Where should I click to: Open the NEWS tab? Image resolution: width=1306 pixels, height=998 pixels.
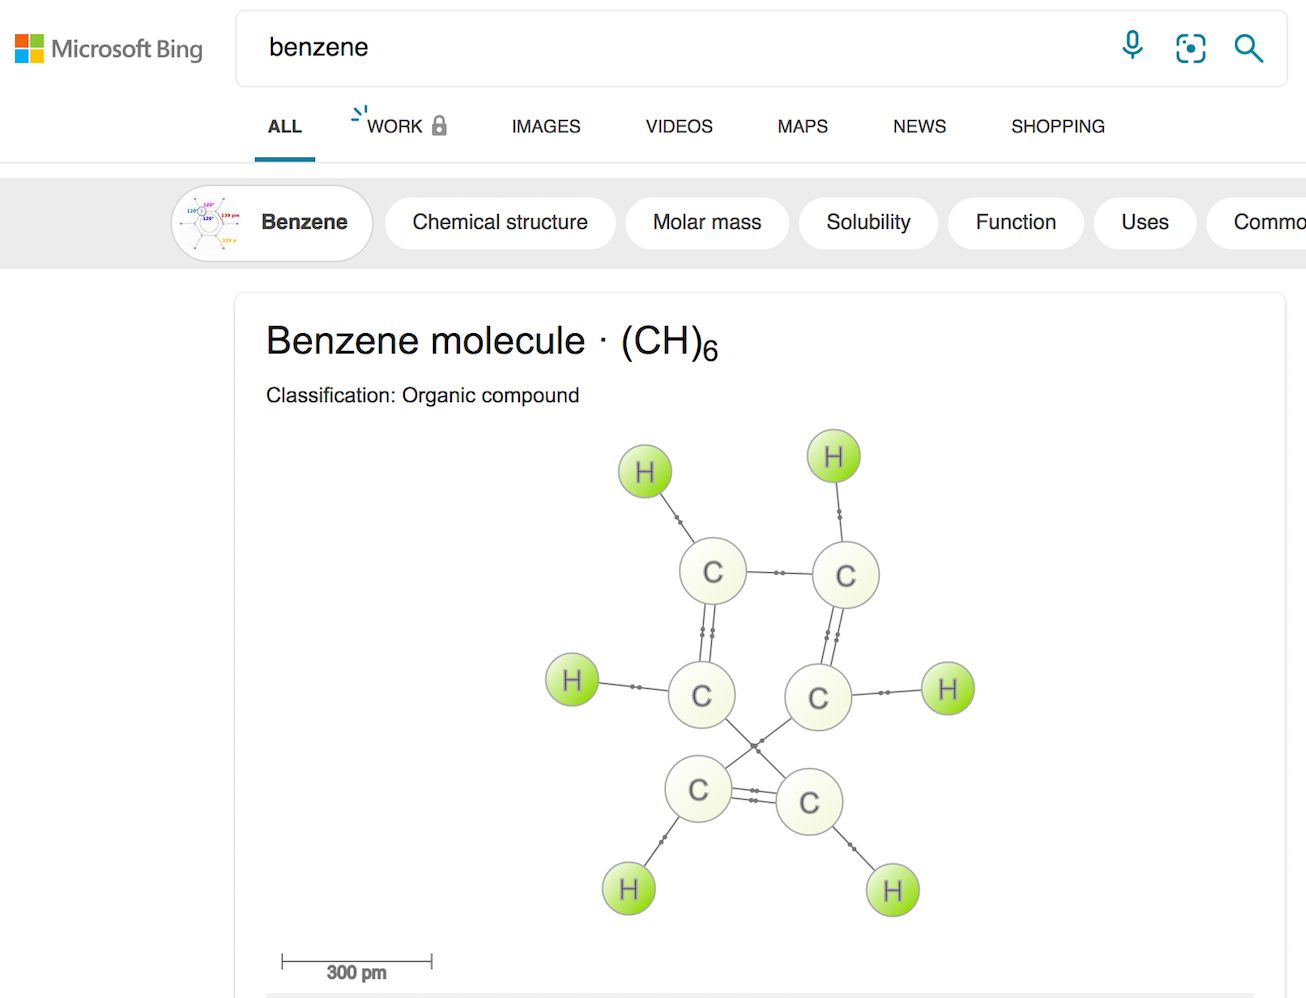click(918, 126)
